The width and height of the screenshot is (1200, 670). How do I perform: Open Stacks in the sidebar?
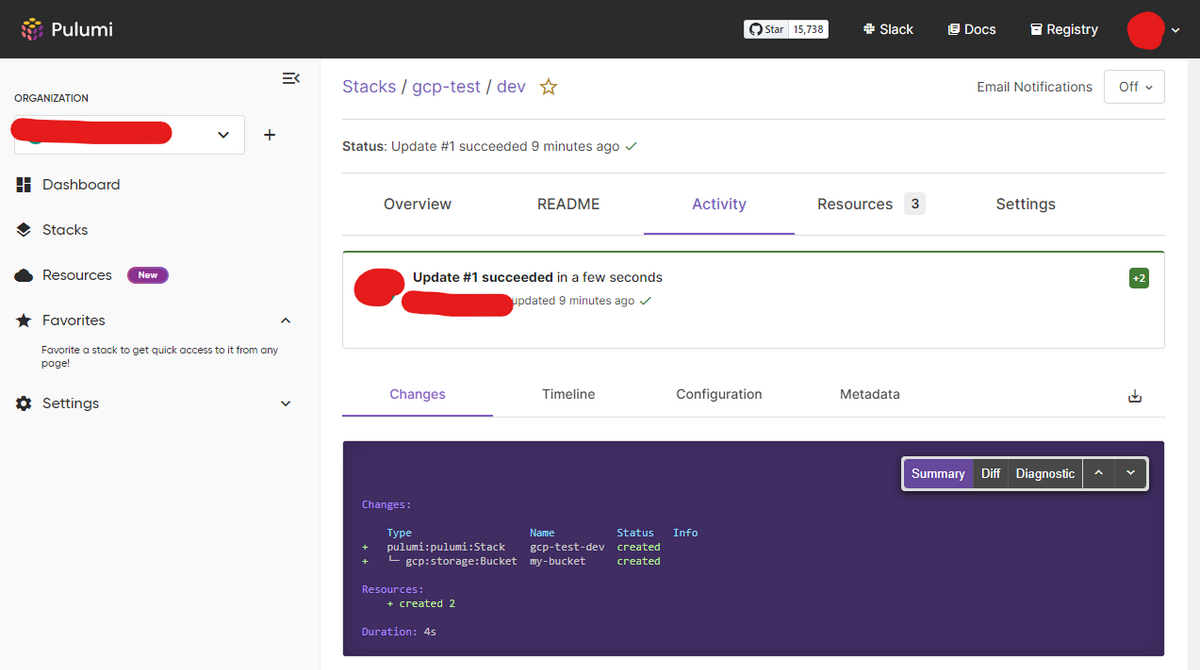(64, 229)
